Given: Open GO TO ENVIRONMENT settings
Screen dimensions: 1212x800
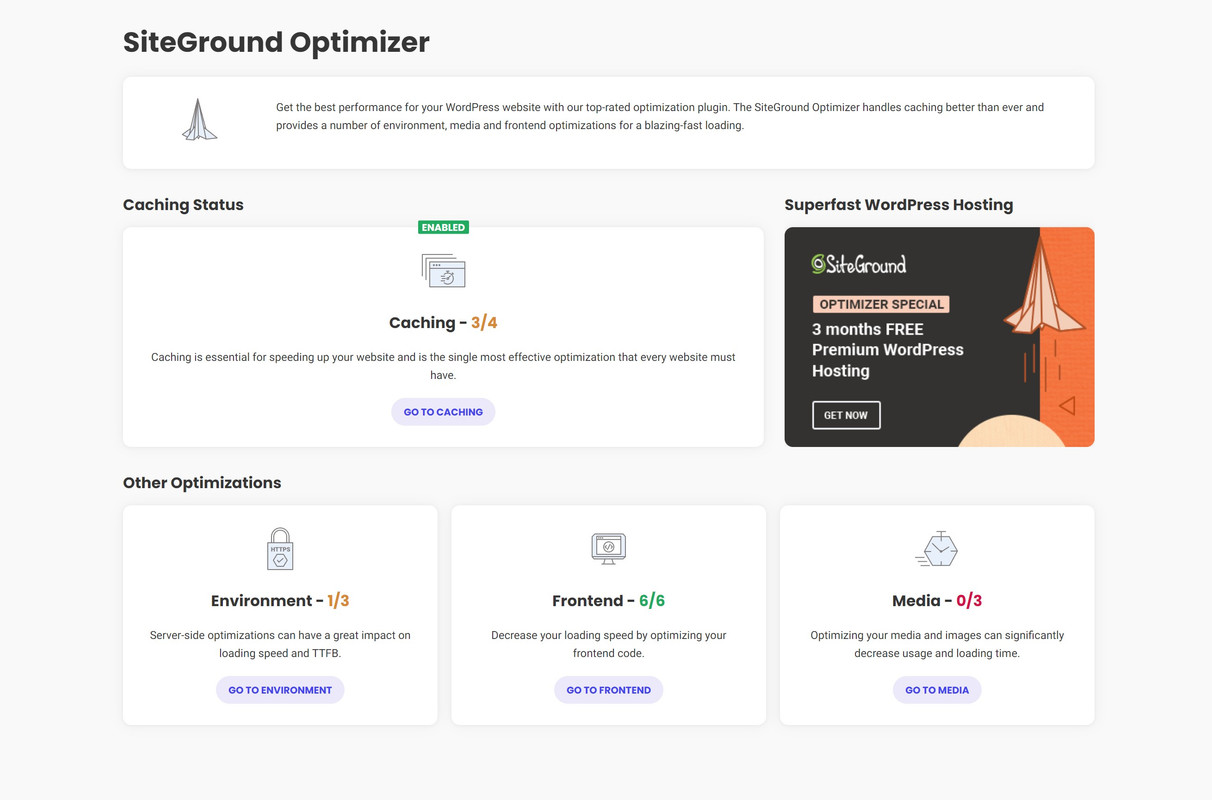Looking at the screenshot, I should 280,690.
